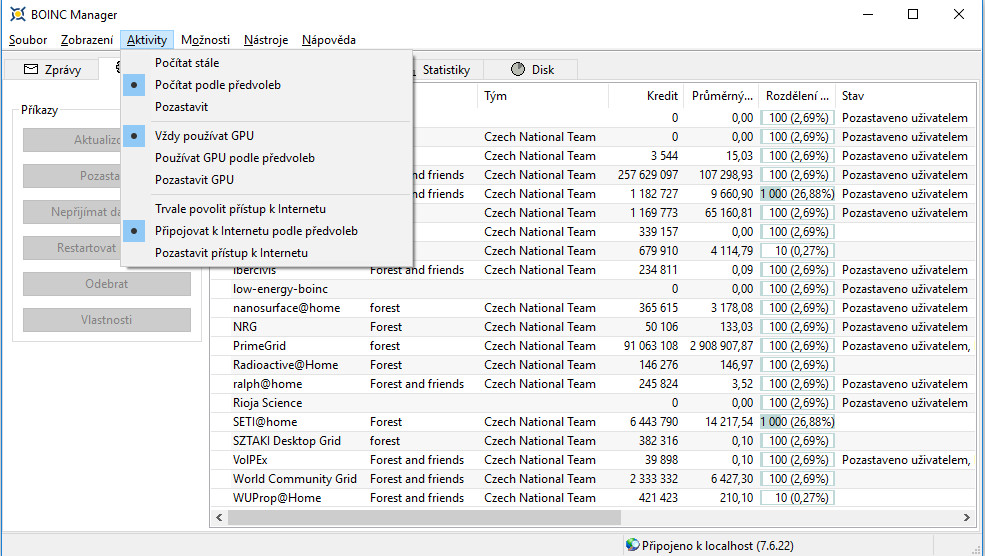Click the horizontal scrollbar right arrow
This screenshot has width=985, height=556.
pyautogui.click(x=966, y=518)
